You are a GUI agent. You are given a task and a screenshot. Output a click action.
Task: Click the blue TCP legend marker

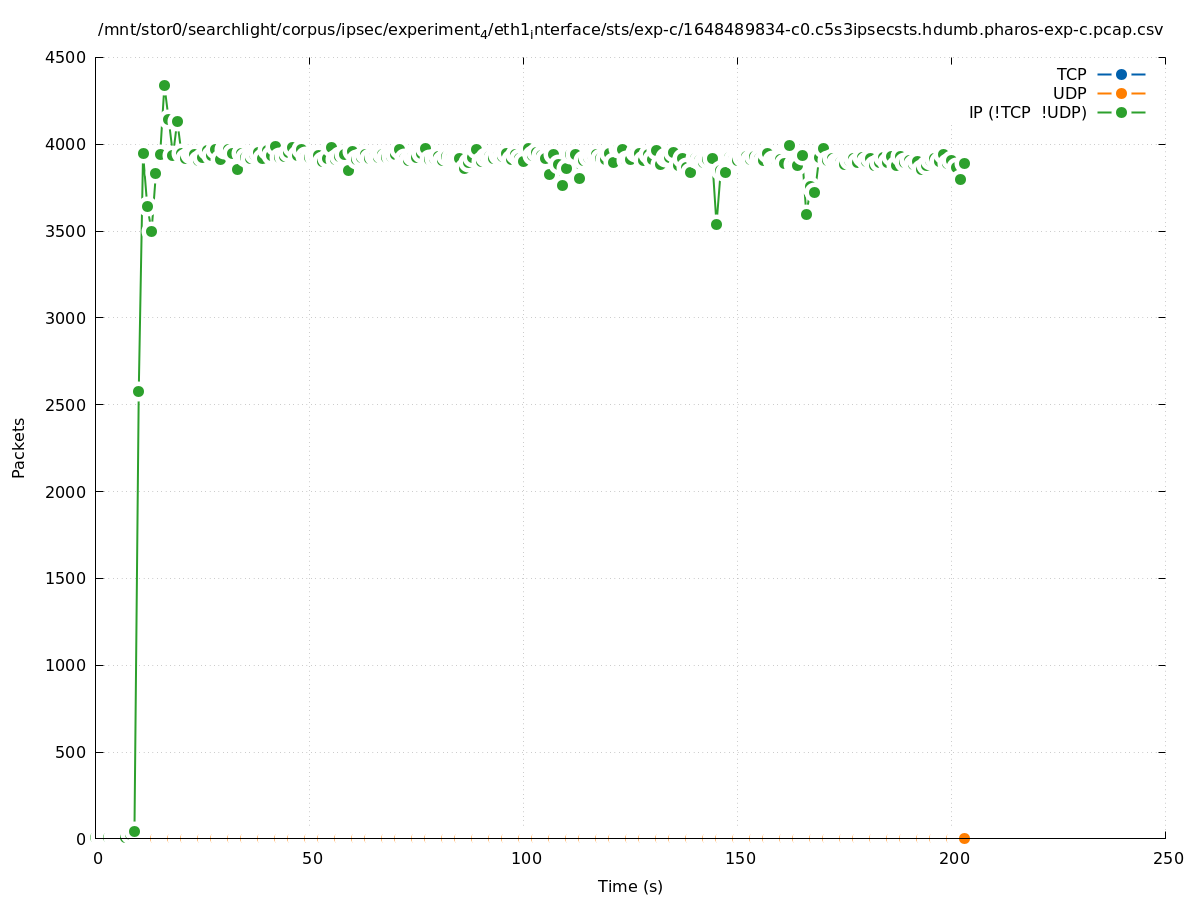pyautogui.click(x=1121, y=74)
